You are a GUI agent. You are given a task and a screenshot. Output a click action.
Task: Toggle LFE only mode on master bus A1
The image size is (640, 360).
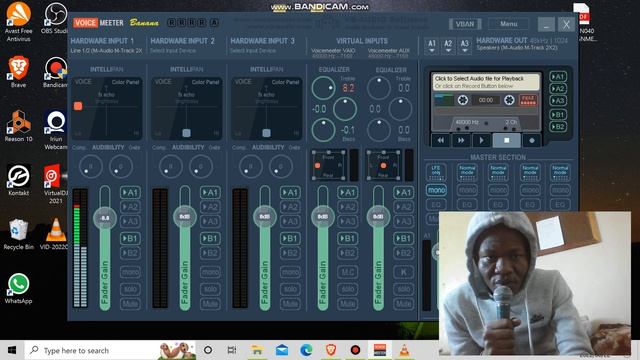click(436, 172)
